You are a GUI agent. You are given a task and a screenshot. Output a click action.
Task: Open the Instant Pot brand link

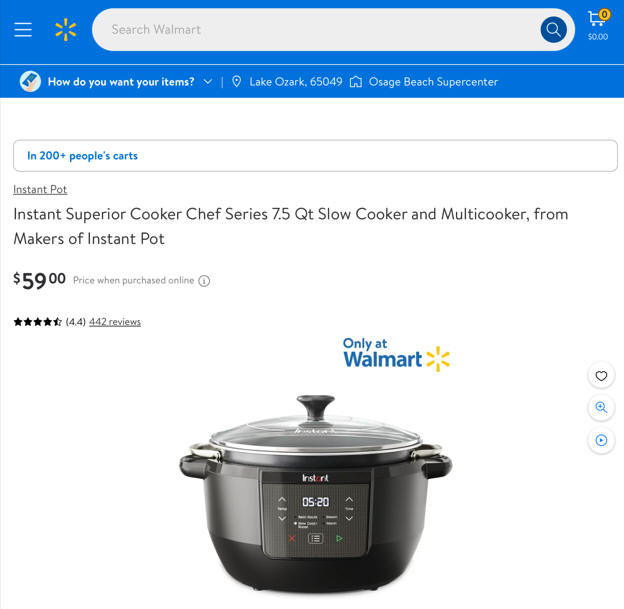click(40, 189)
